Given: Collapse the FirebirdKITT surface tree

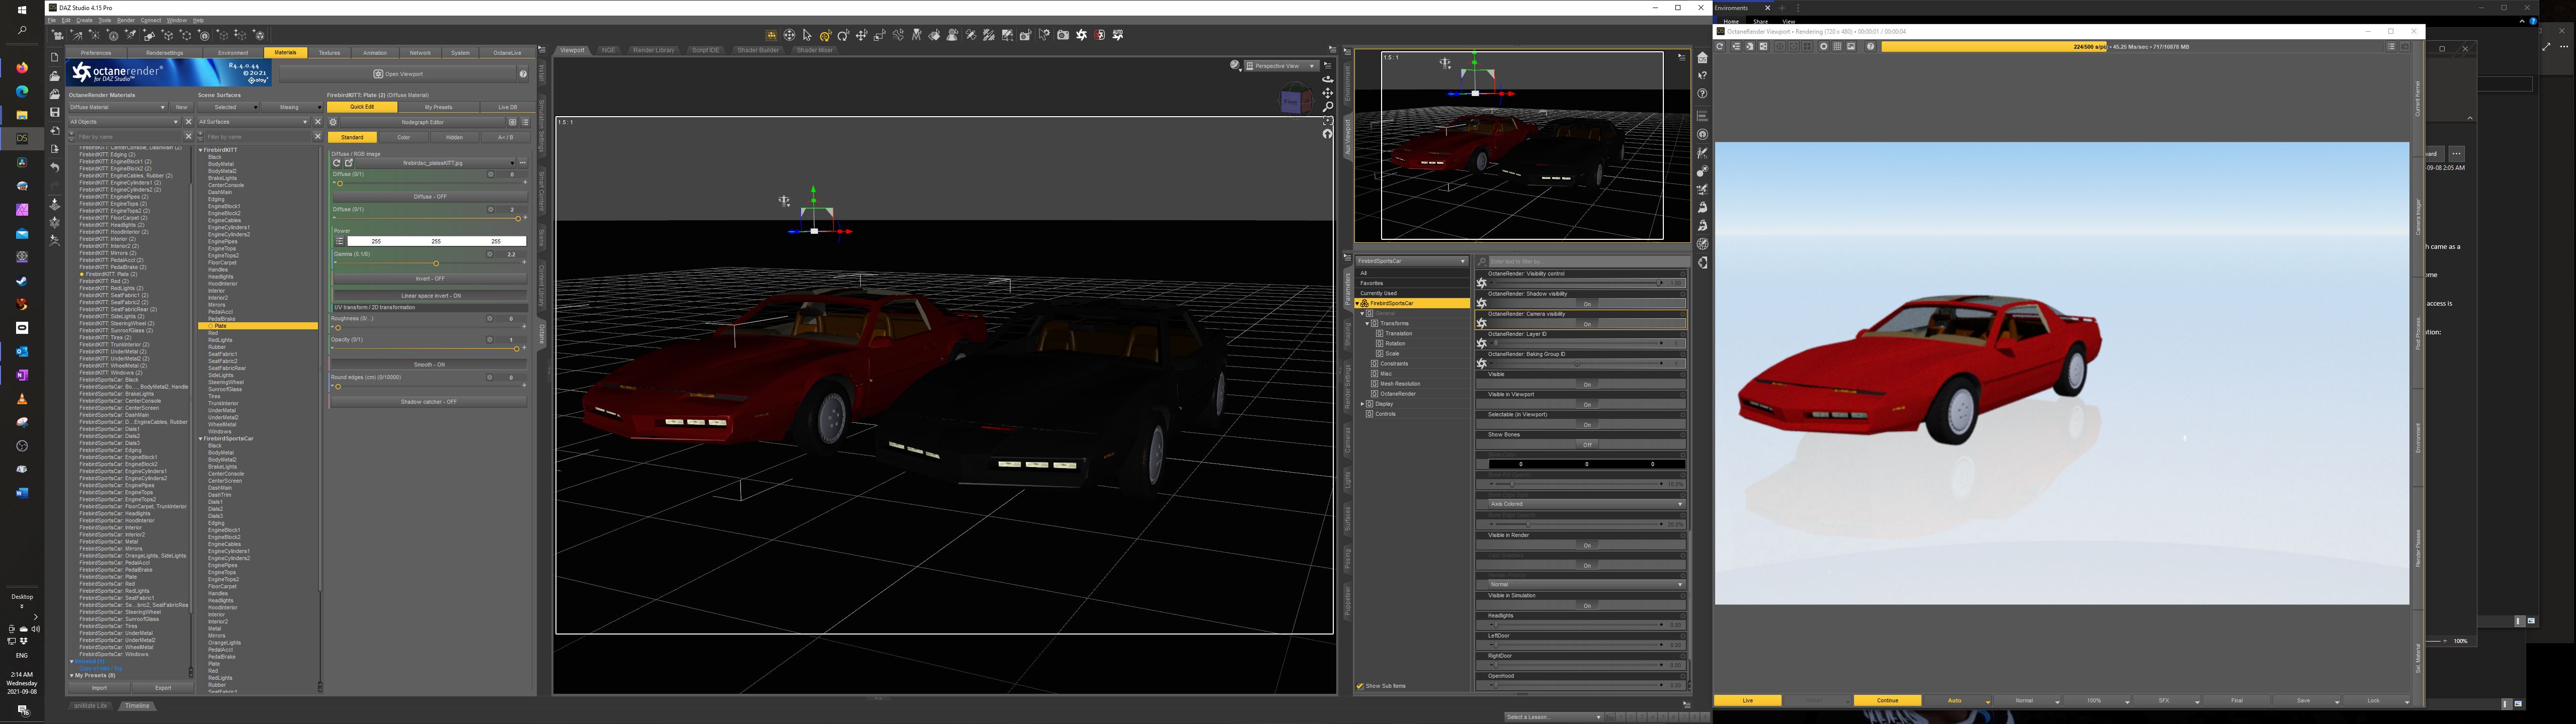Looking at the screenshot, I should pos(201,150).
